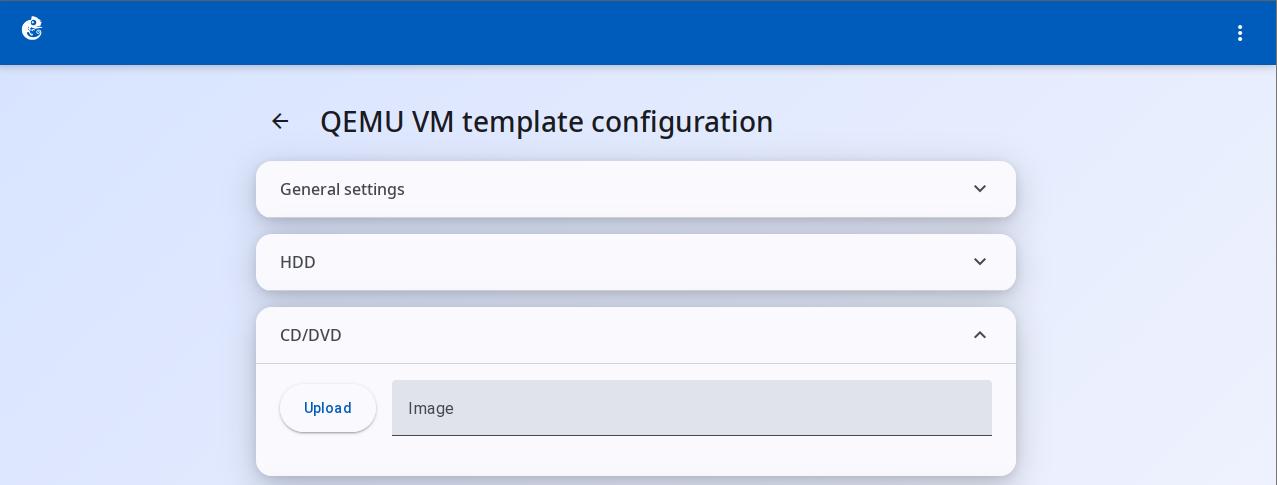Click the GNS3 chameleon logo
This screenshot has width=1277, height=485.
pos(32,29)
